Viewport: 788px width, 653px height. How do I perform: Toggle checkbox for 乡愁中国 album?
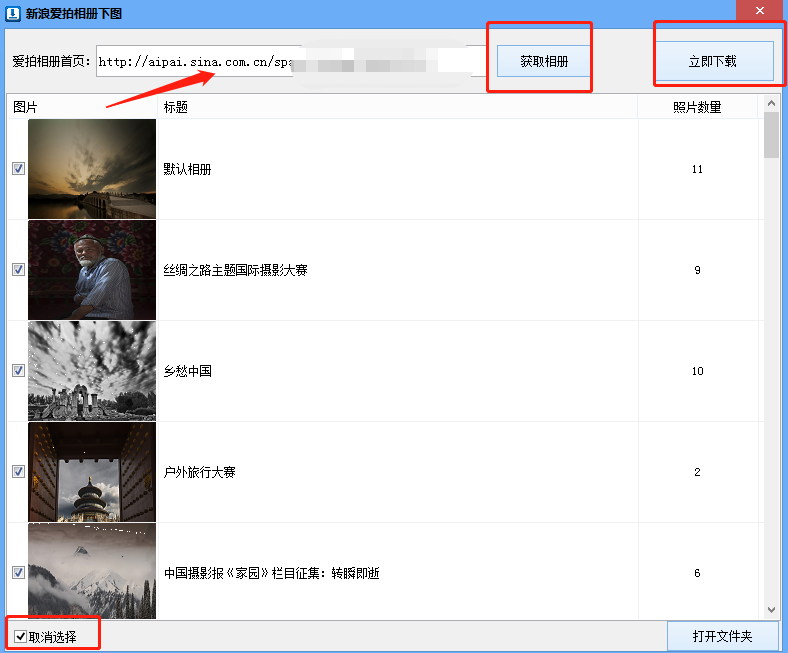click(x=18, y=370)
